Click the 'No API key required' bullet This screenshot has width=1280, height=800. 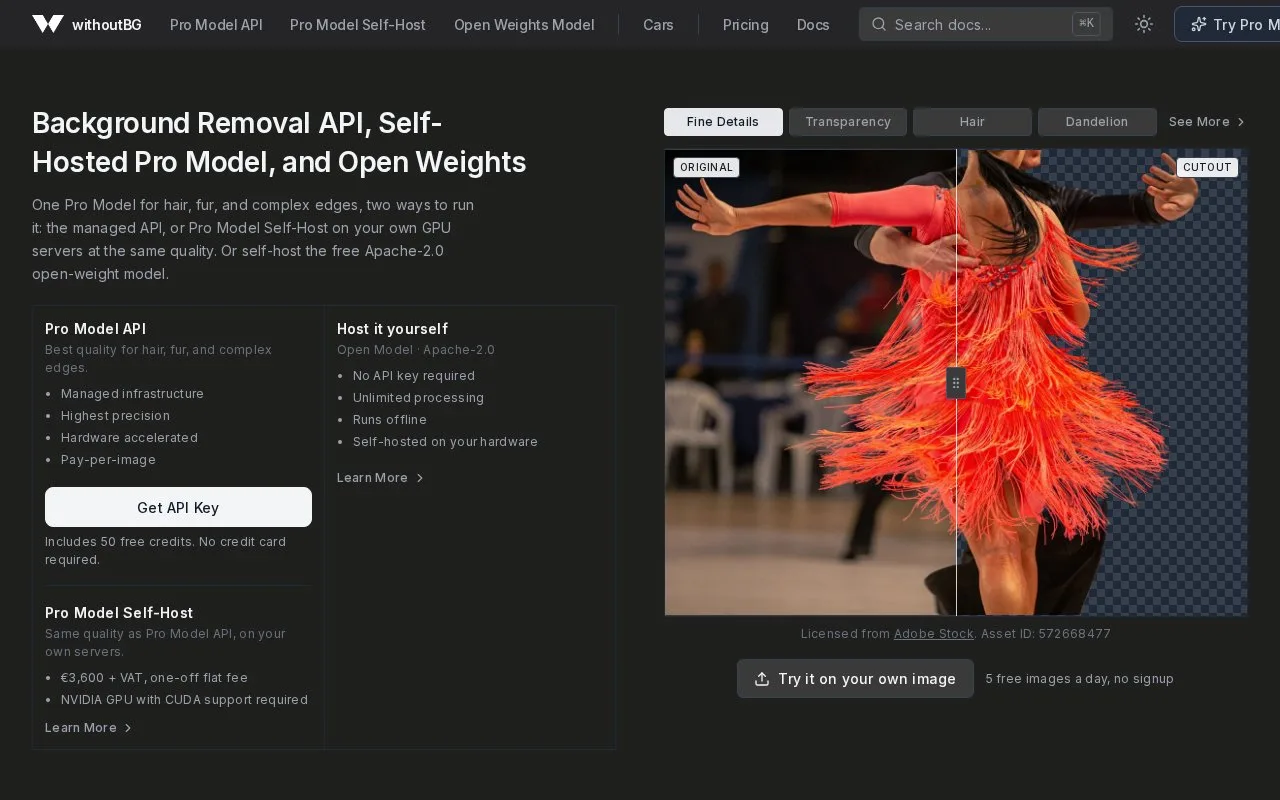point(414,376)
